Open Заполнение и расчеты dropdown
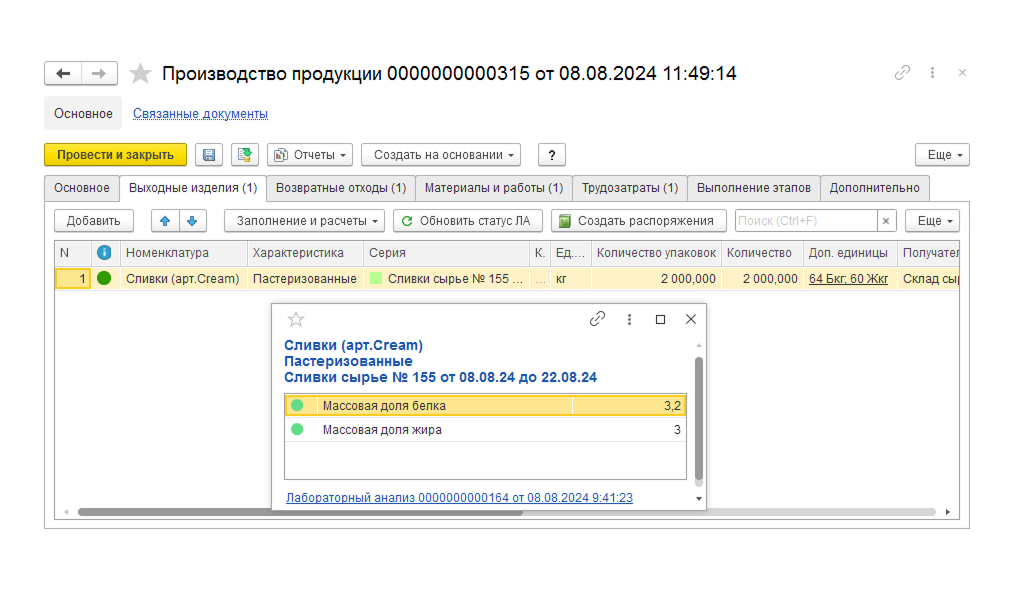1016x608 pixels. coord(304,221)
